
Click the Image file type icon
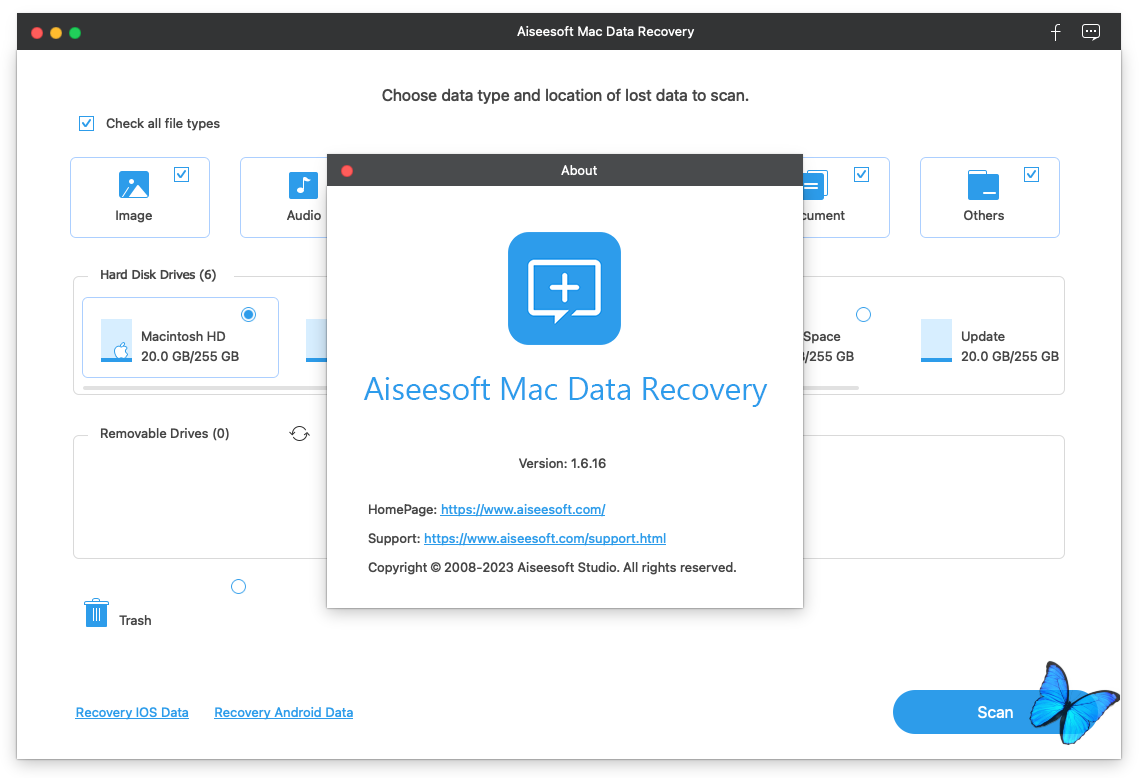(134, 185)
